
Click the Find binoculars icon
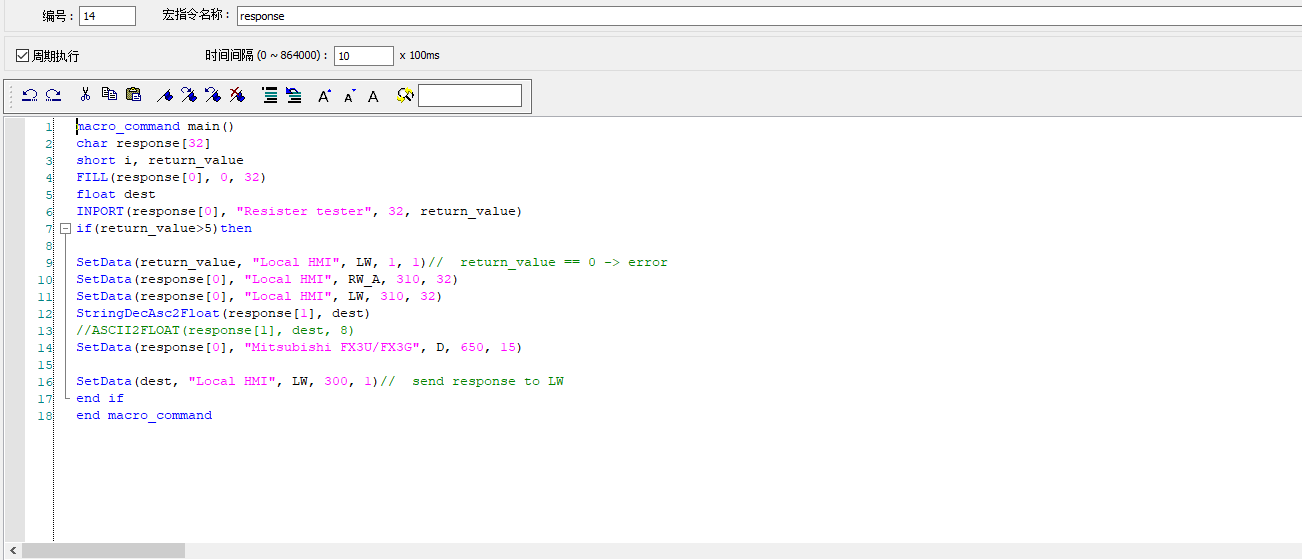pos(405,95)
